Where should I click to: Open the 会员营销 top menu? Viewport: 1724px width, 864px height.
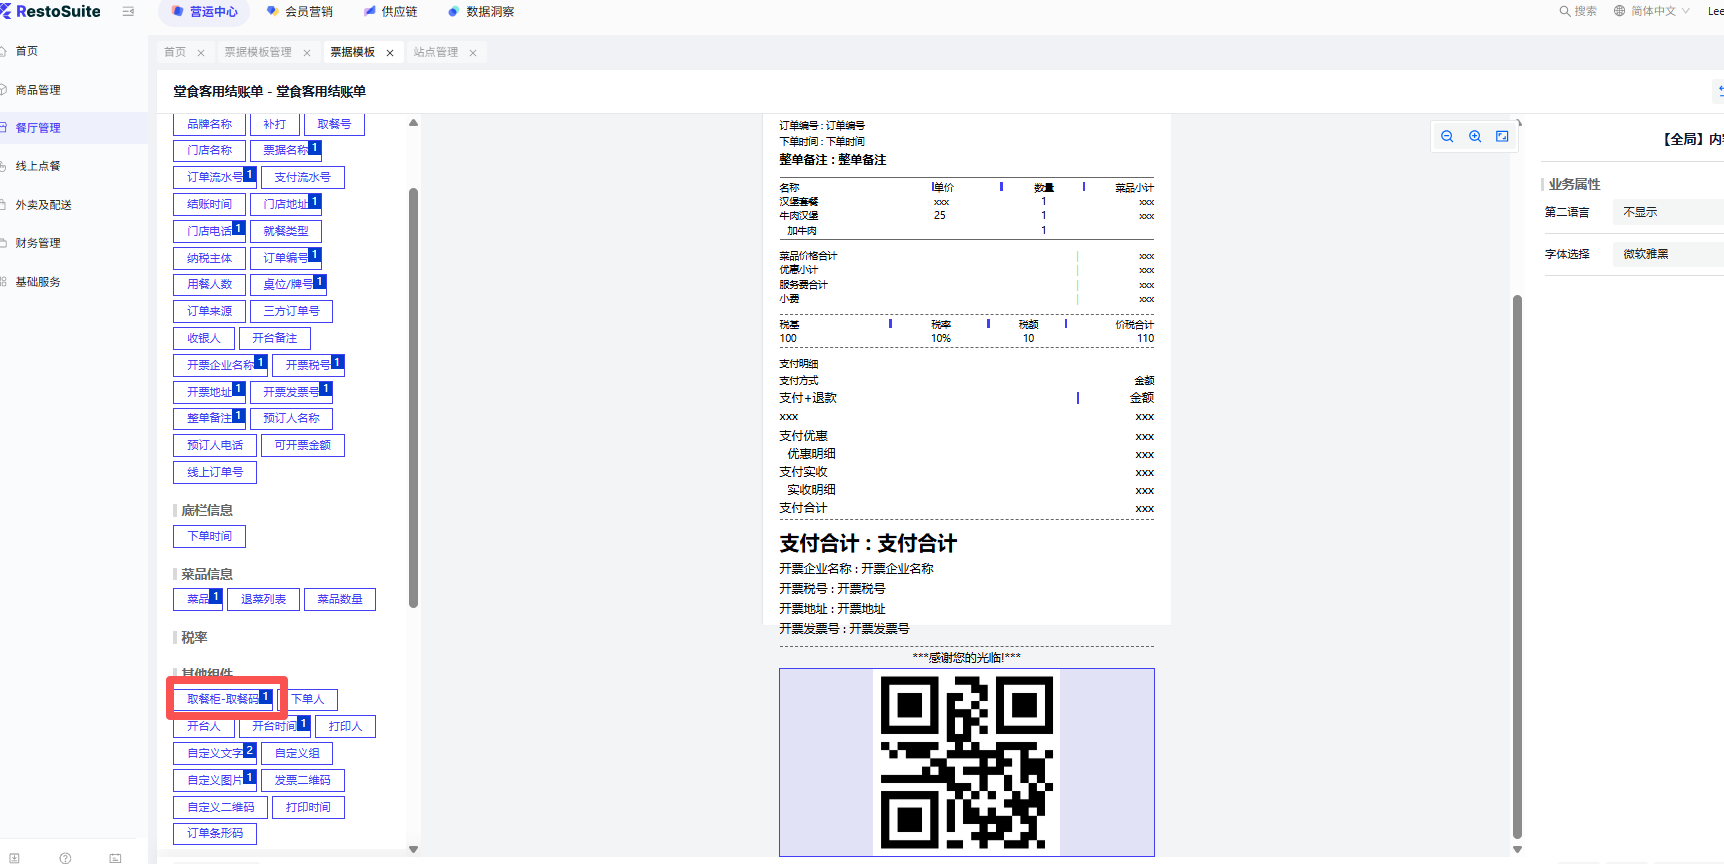(300, 12)
